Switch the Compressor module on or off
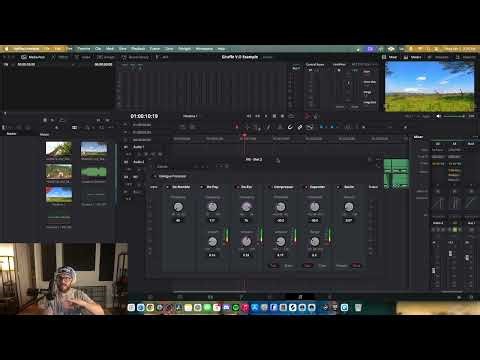Screen dimensions: 480x360 (269, 187)
